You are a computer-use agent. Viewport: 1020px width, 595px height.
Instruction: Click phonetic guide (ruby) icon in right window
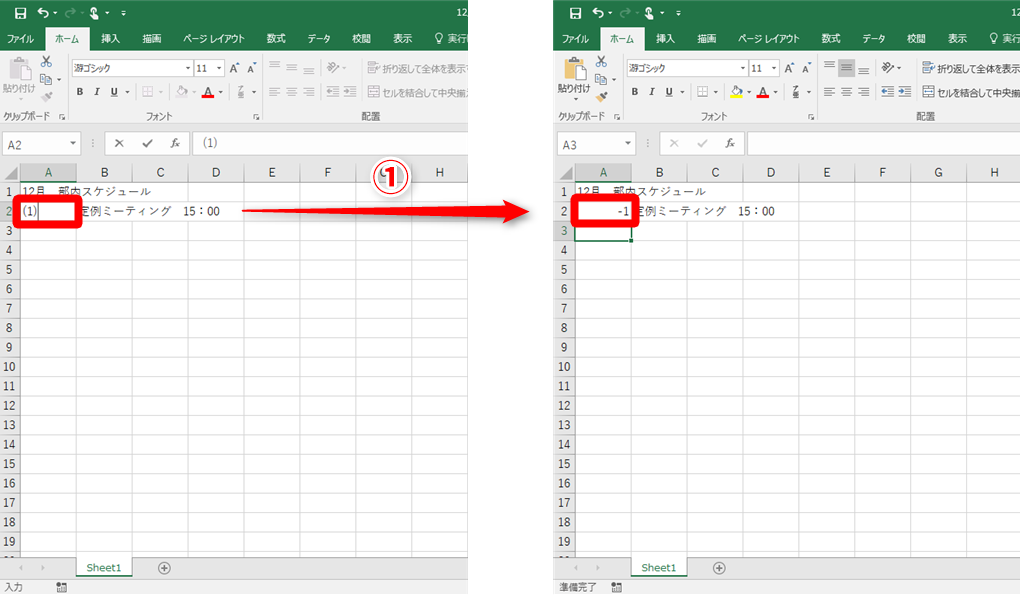coord(796,92)
